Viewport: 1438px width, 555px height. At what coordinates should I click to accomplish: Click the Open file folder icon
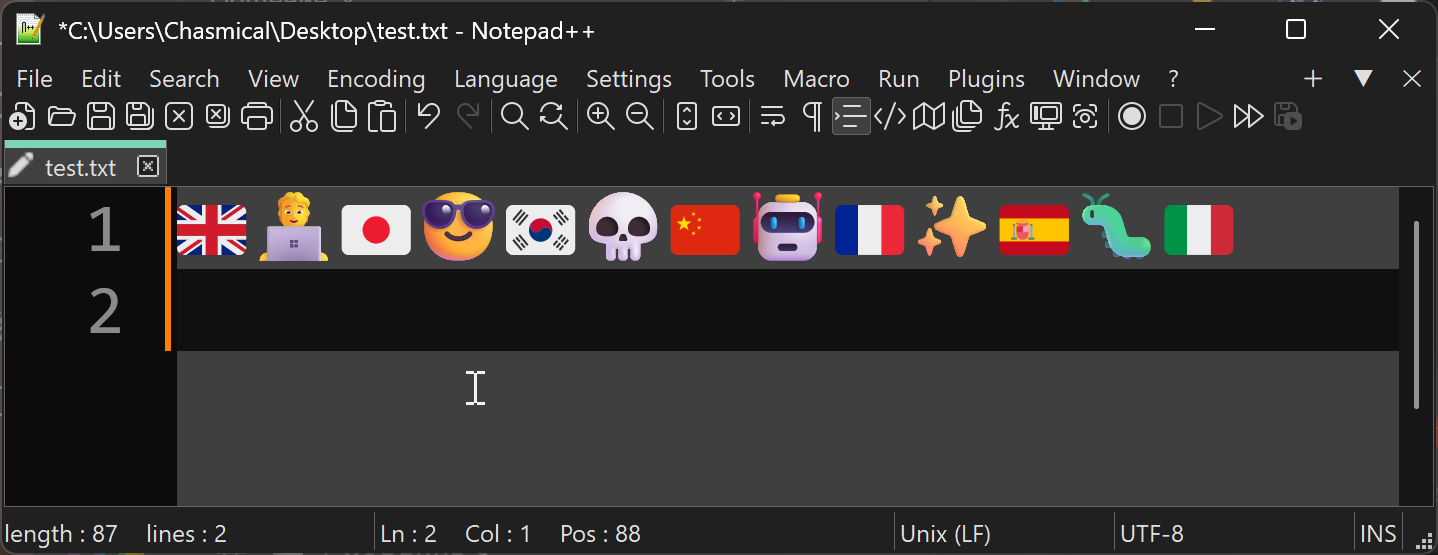[x=61, y=117]
